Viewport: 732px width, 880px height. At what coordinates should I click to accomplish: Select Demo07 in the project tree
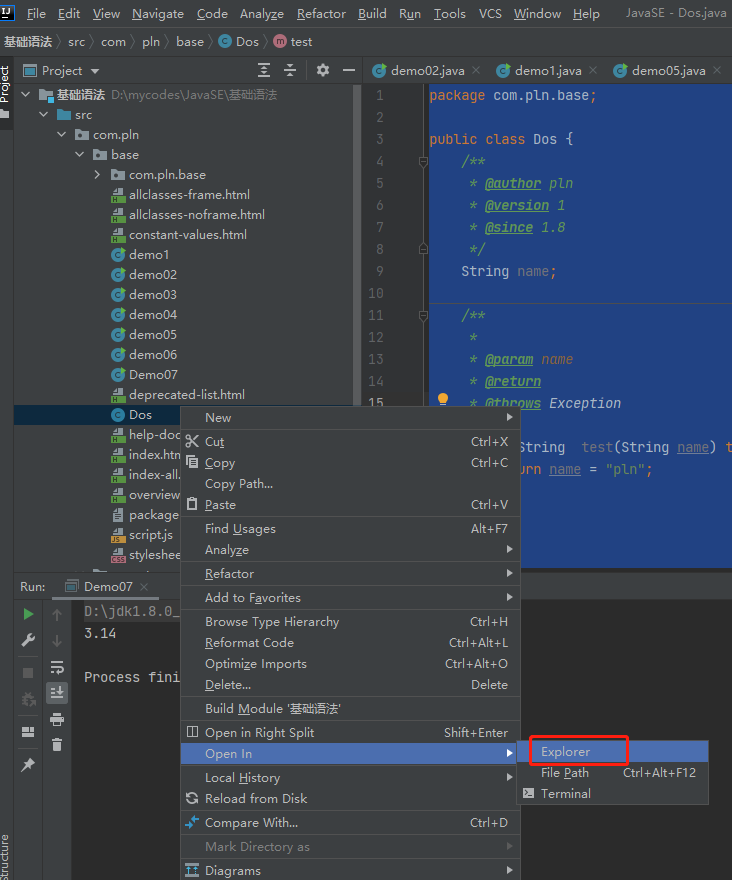(153, 374)
